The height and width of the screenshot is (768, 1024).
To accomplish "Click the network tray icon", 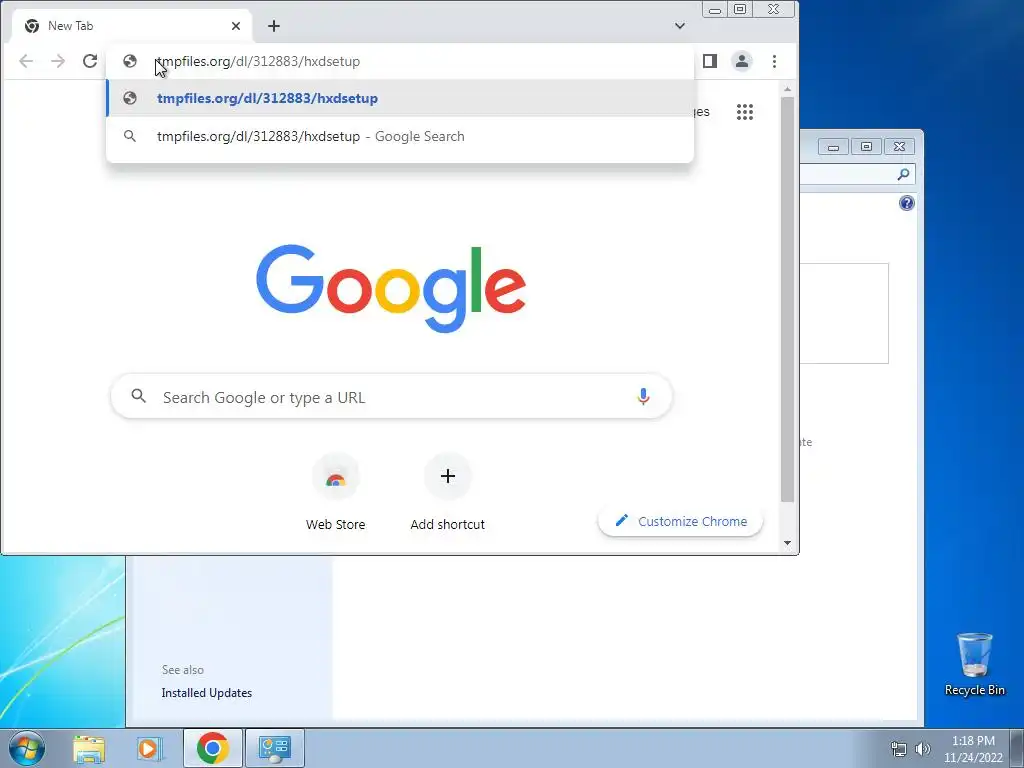I will pyautogui.click(x=899, y=749).
